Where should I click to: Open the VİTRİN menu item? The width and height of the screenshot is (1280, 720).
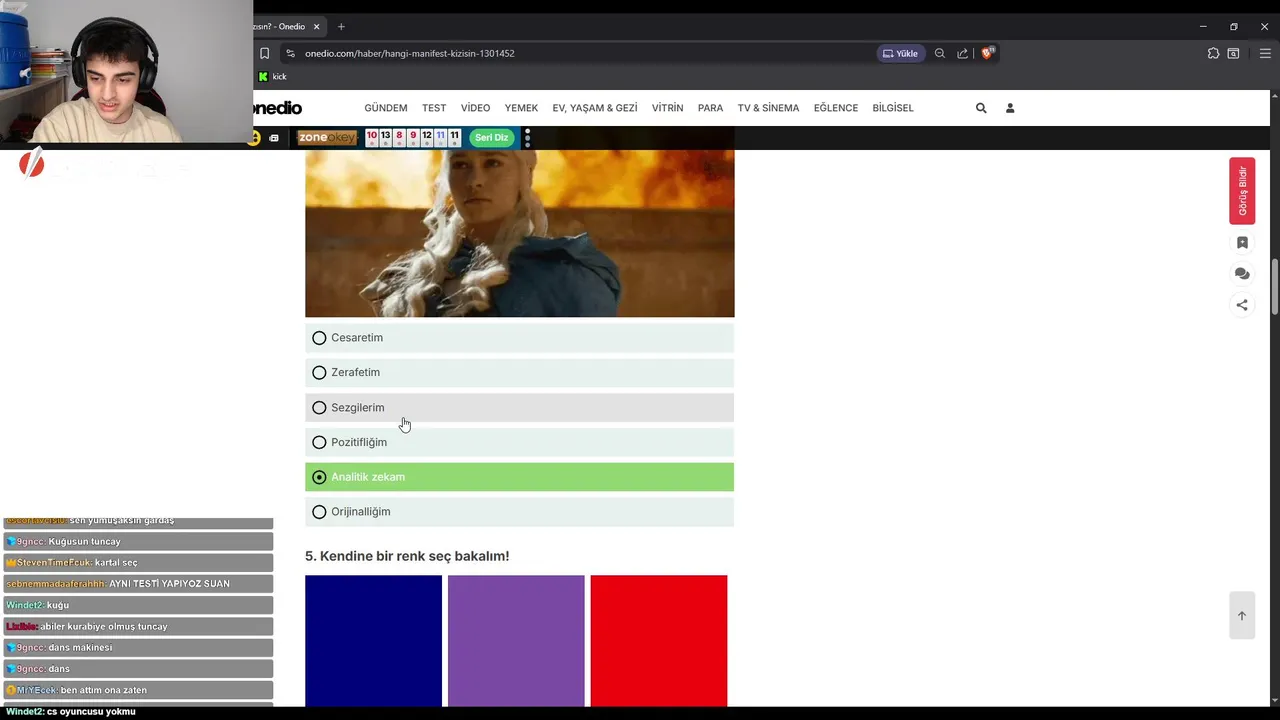point(667,108)
